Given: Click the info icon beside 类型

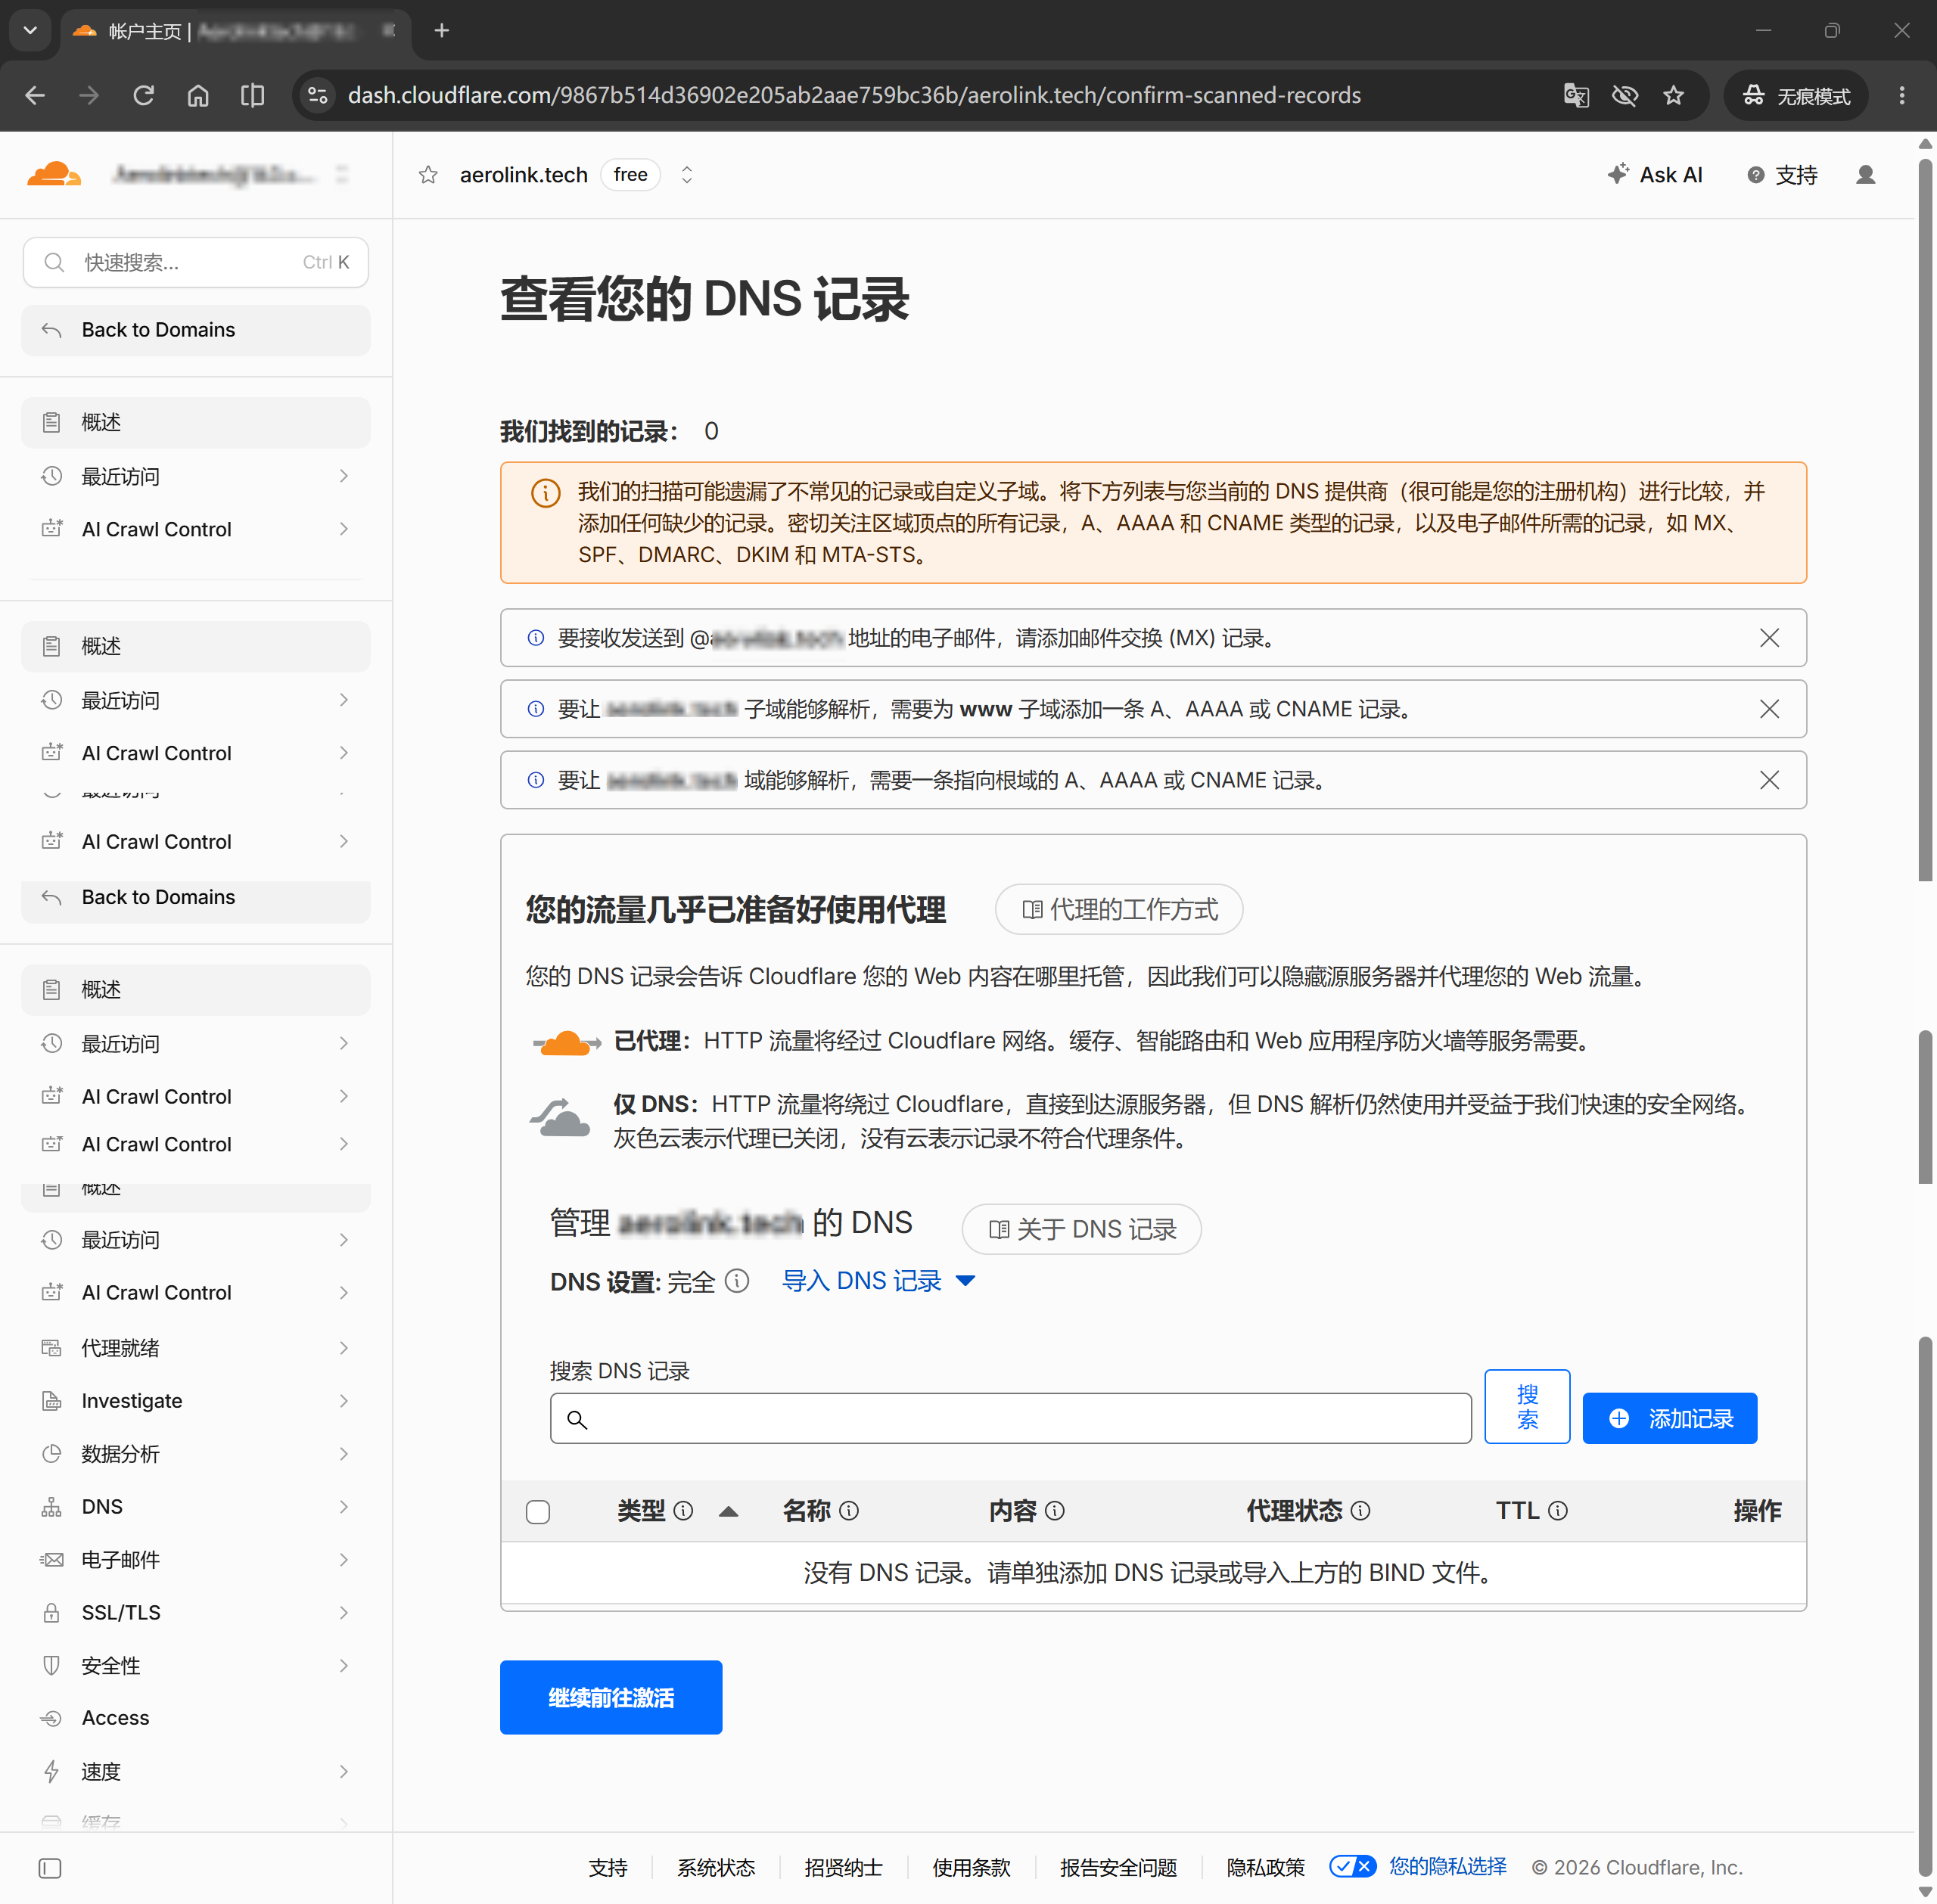Looking at the screenshot, I should (x=683, y=1511).
